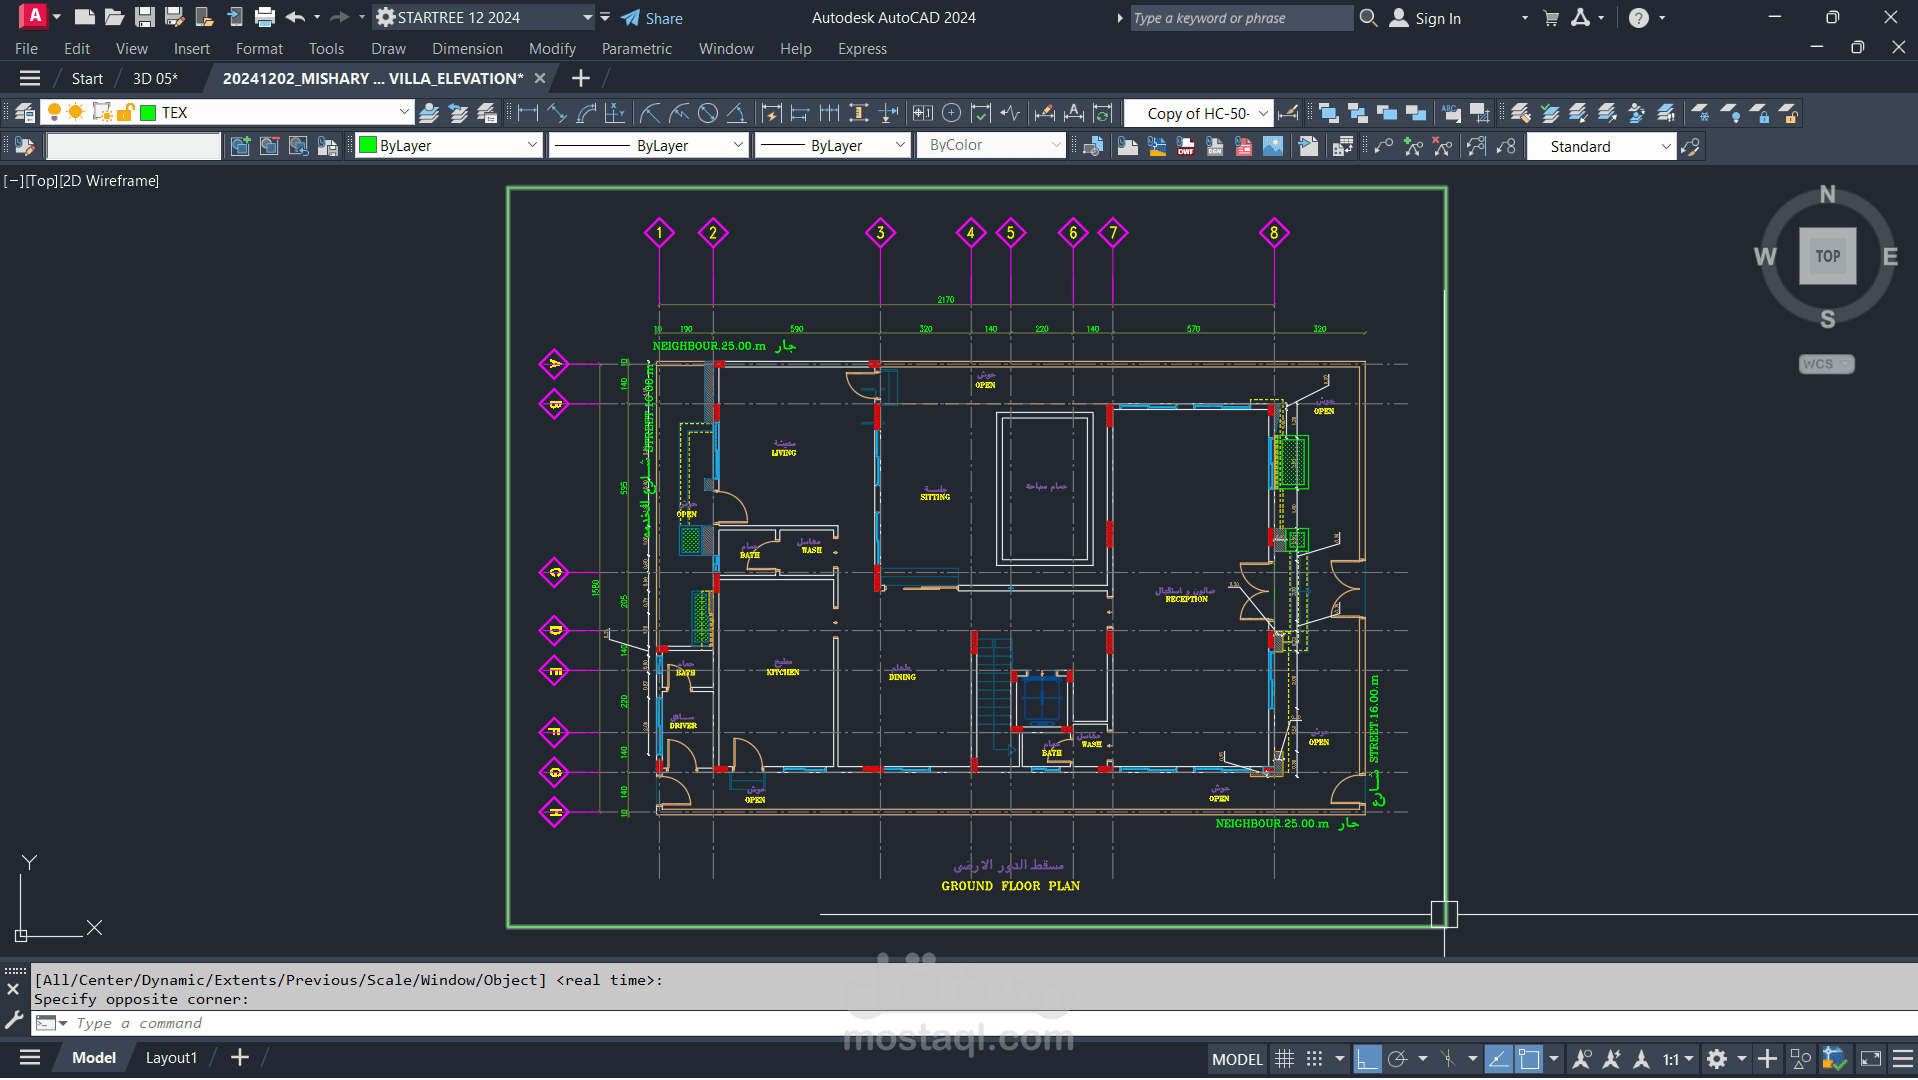Screen dimensions: 1918x1080
Task: Open the Dimension menu
Action: [x=467, y=48]
